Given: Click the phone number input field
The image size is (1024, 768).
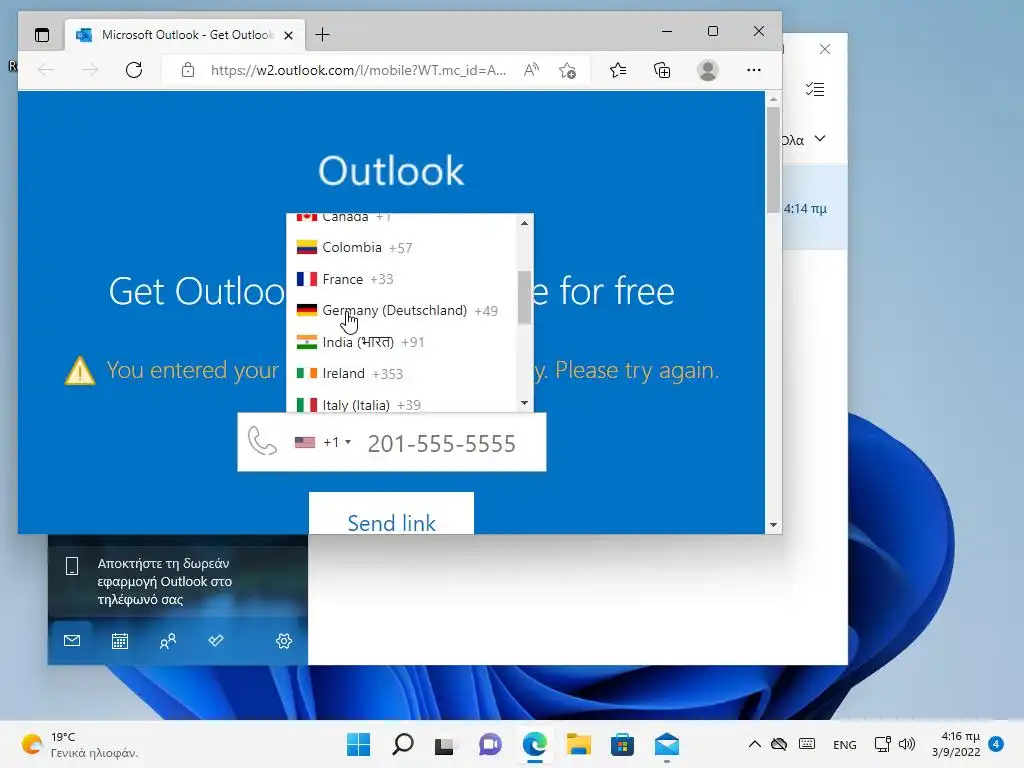Looking at the screenshot, I should 453,443.
